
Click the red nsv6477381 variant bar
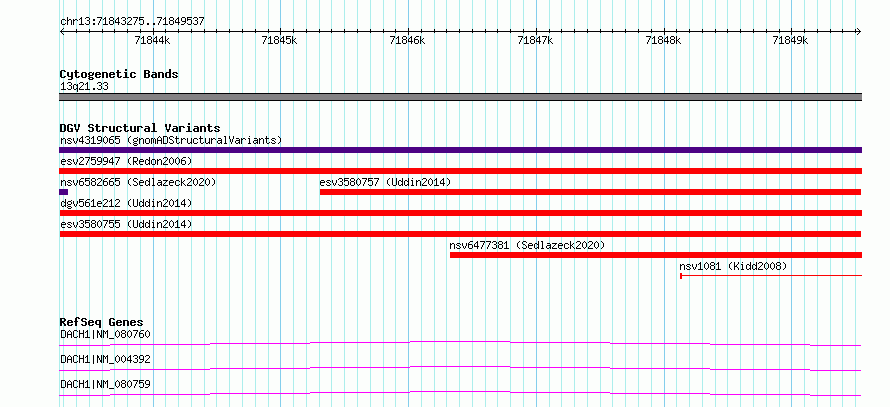(656, 255)
